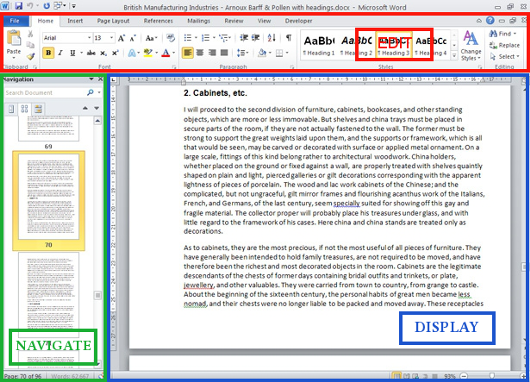Click the Change Styles icon
Image resolution: width=530 pixels, height=382 pixels.
click(471, 46)
